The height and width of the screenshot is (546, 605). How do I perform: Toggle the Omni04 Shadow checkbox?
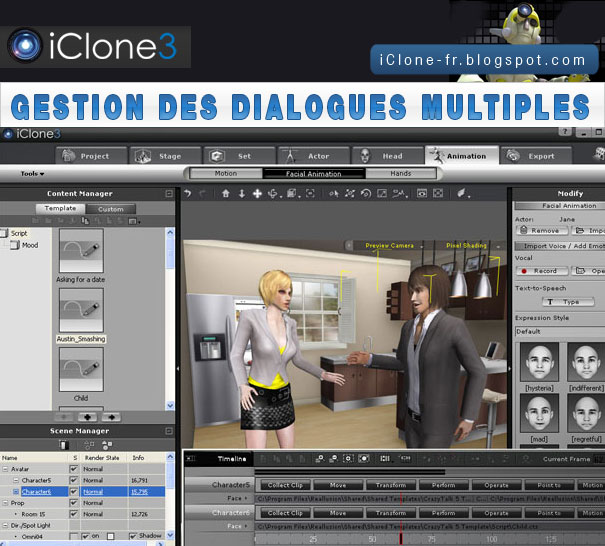(x=133, y=536)
